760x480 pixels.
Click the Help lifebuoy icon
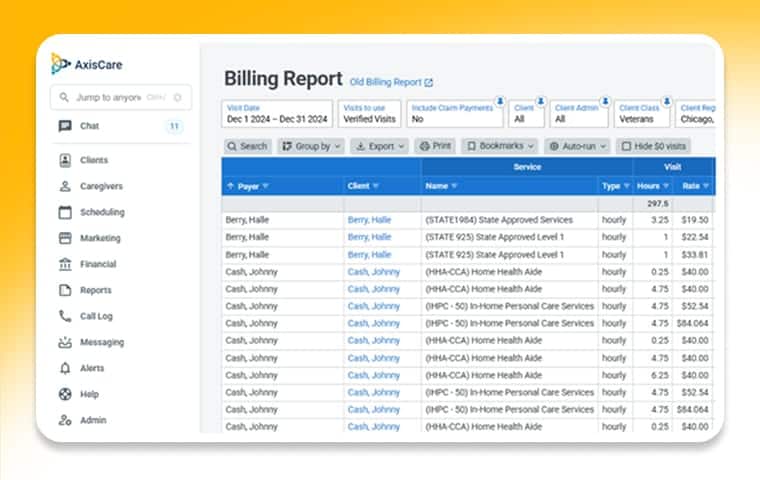pyautogui.click(x=65, y=394)
